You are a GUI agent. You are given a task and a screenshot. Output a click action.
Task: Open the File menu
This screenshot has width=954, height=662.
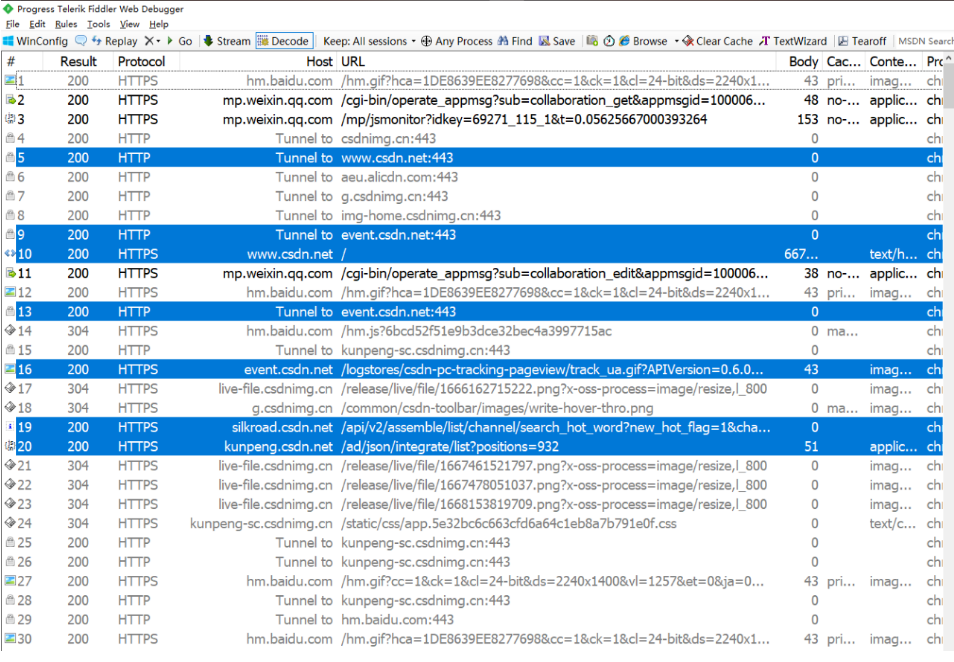point(12,24)
